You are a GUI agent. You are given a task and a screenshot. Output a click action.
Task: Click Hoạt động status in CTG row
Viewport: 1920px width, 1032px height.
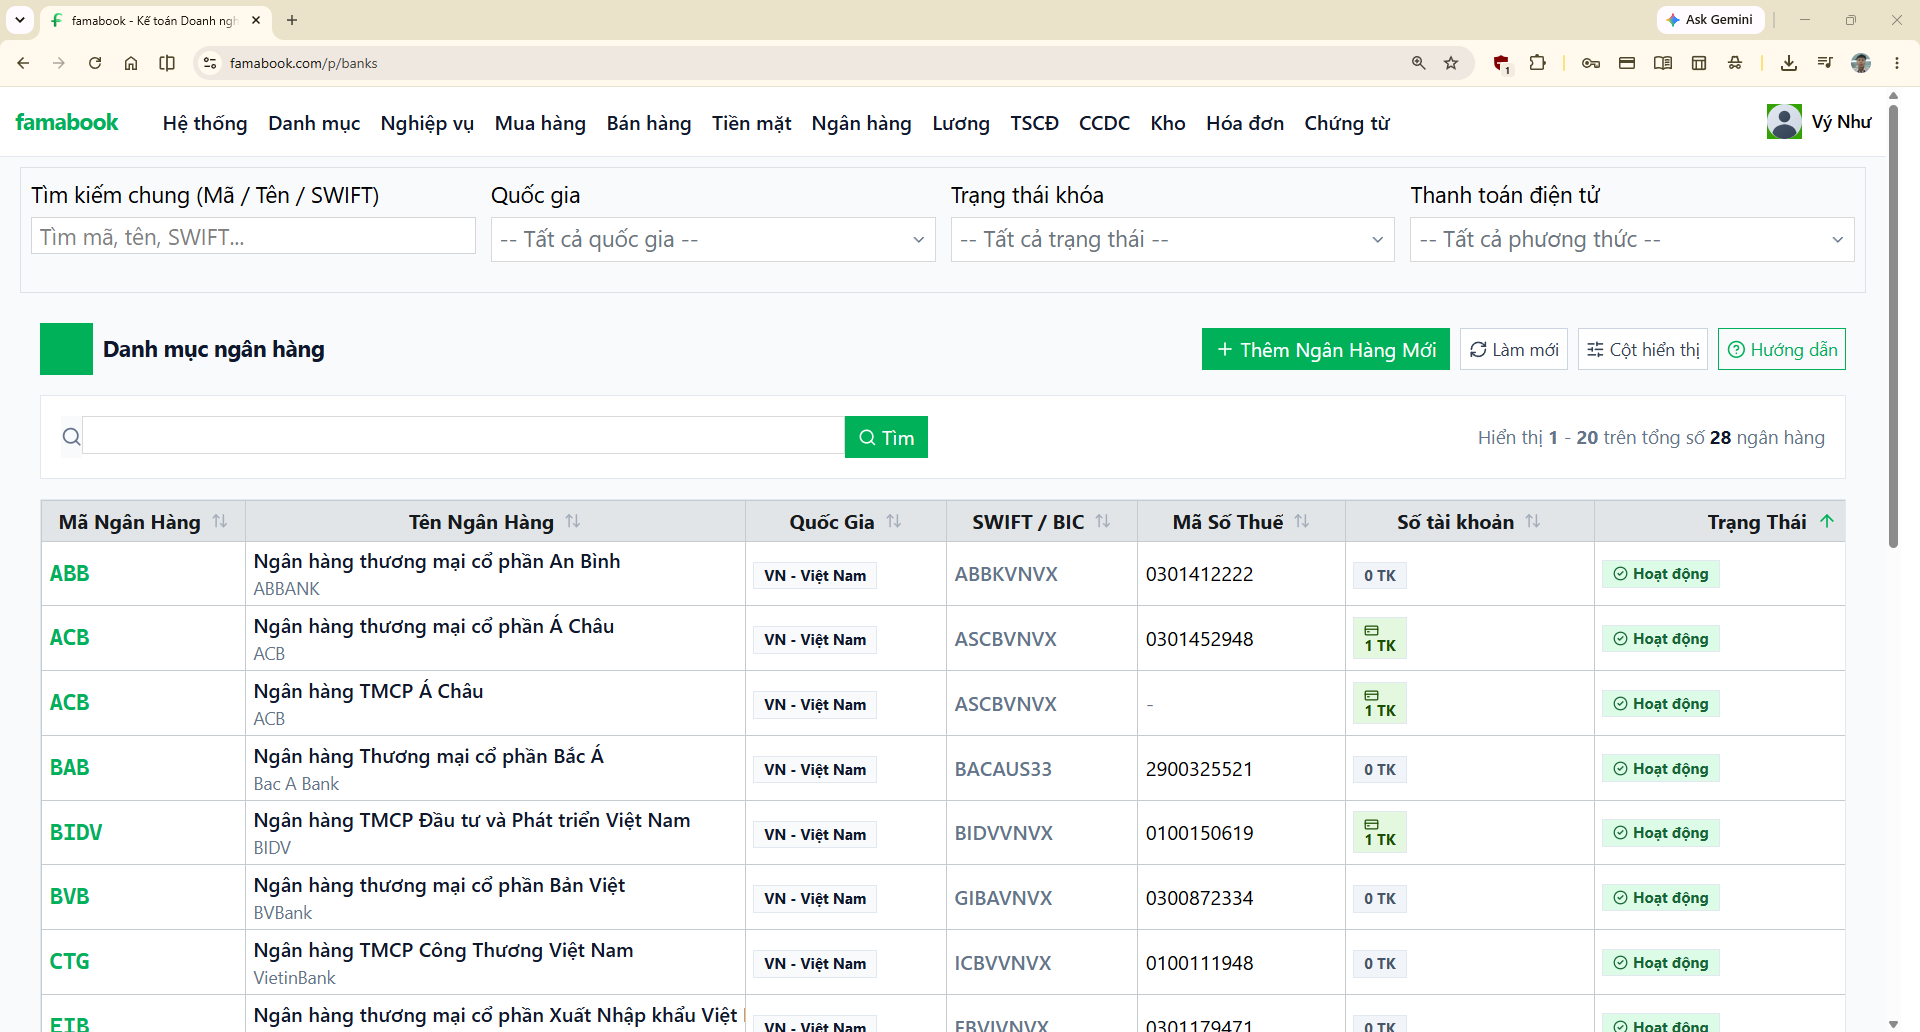coord(1661,963)
